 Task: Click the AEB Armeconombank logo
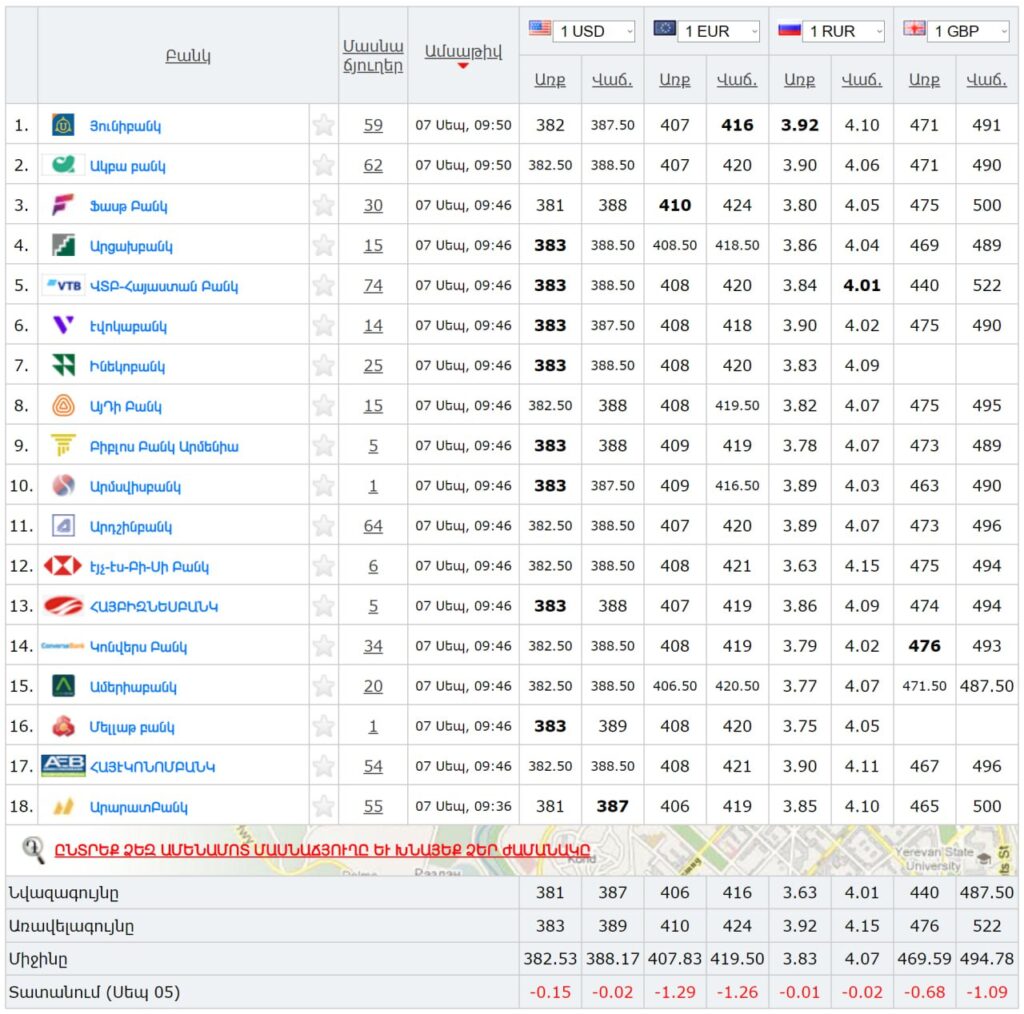[x=63, y=766]
